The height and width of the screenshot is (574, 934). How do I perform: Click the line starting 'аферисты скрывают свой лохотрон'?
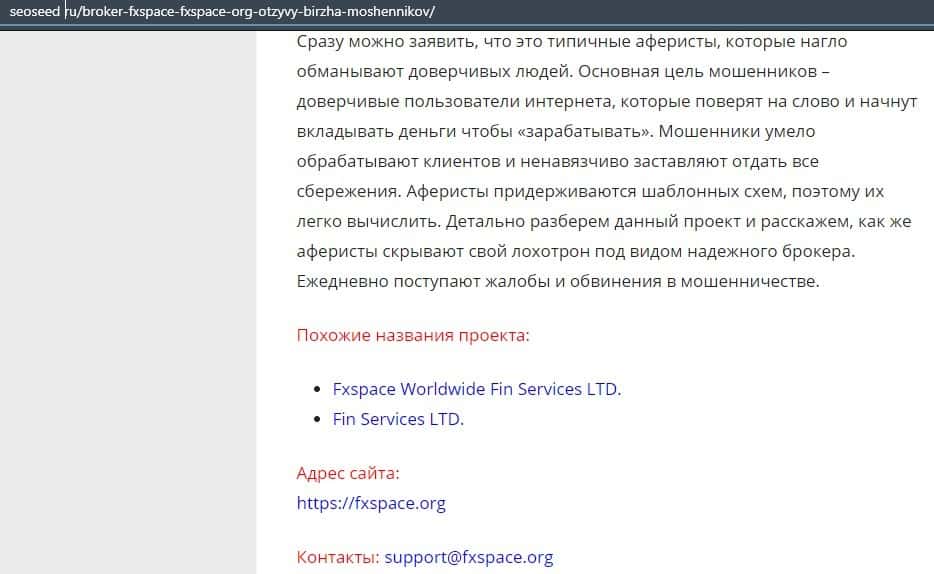click(x=576, y=251)
